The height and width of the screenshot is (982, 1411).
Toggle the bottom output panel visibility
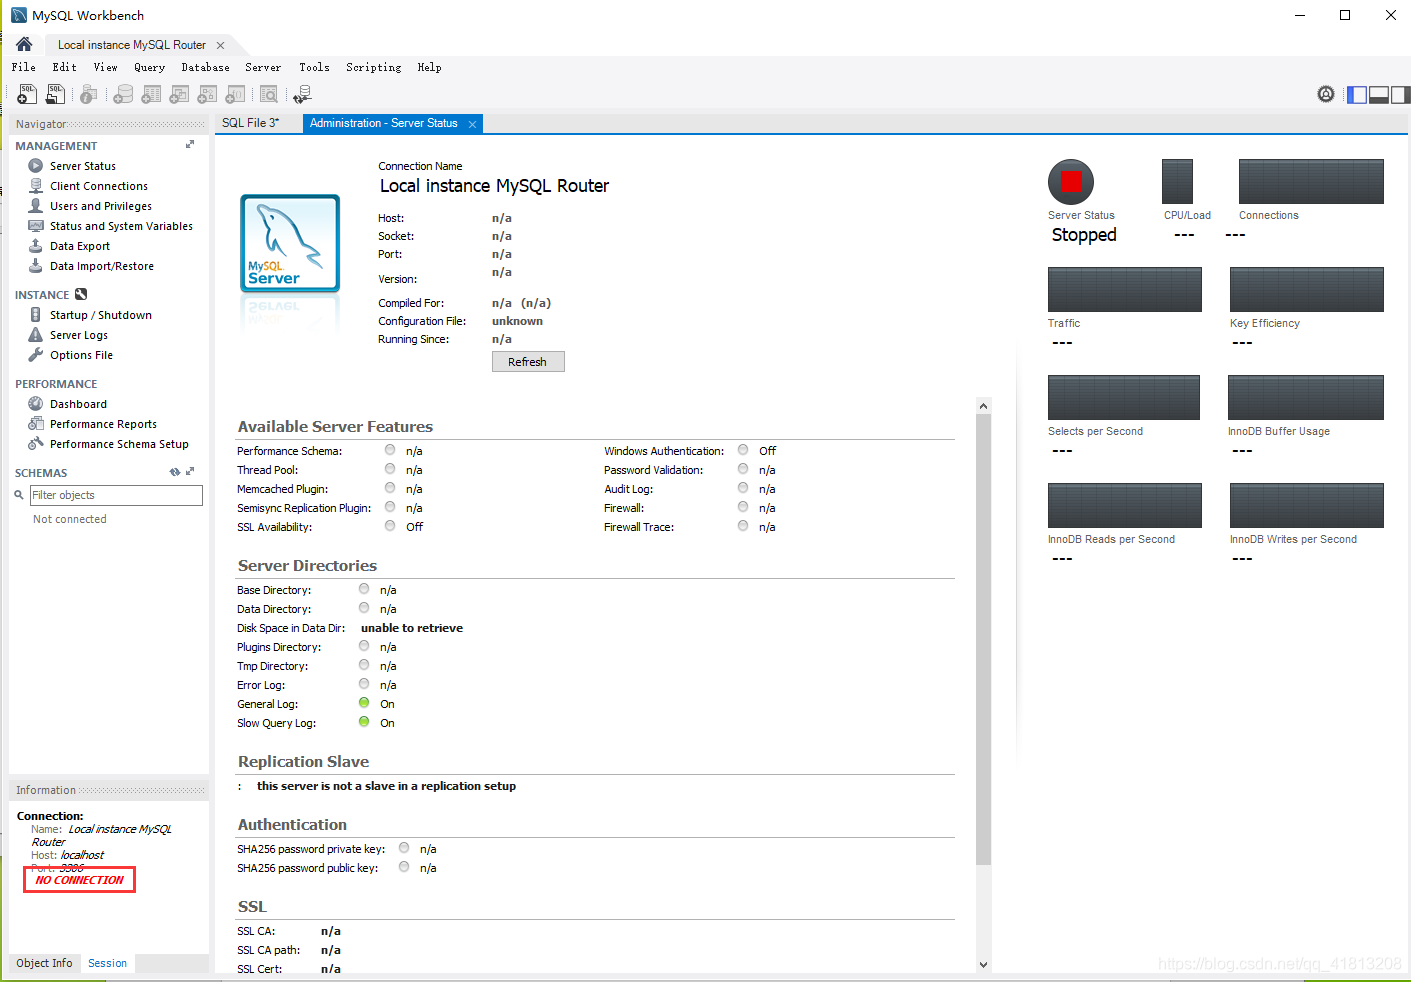click(1379, 95)
